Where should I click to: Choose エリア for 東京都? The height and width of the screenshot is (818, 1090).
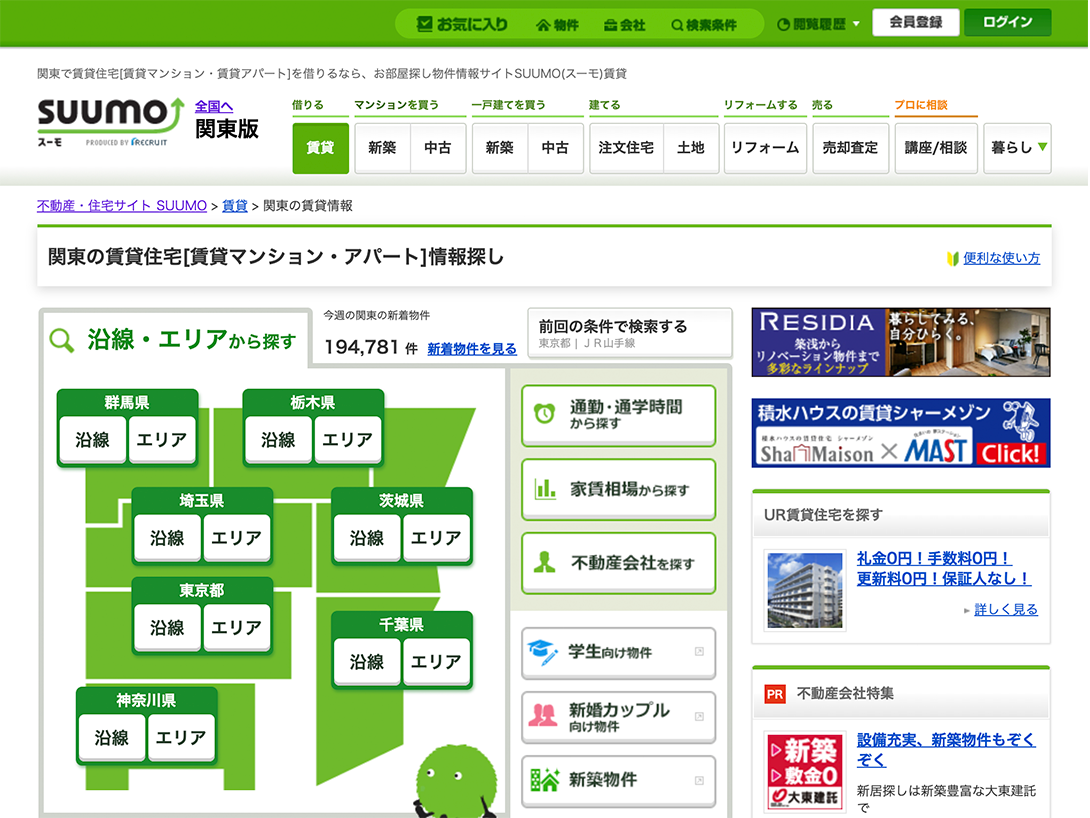point(236,627)
